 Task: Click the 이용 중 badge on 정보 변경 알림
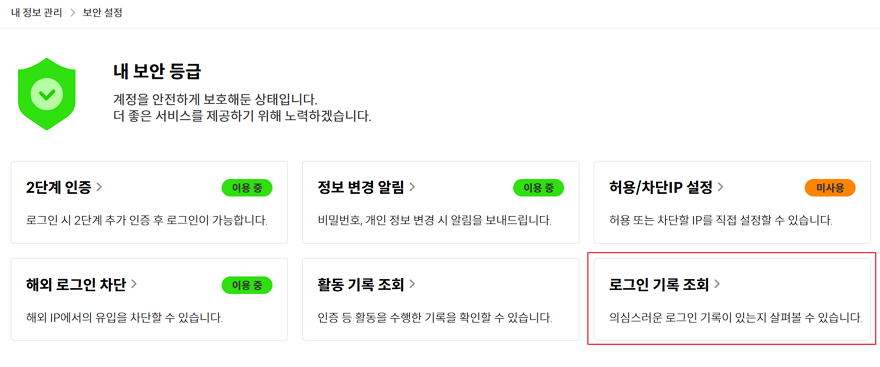click(x=539, y=188)
